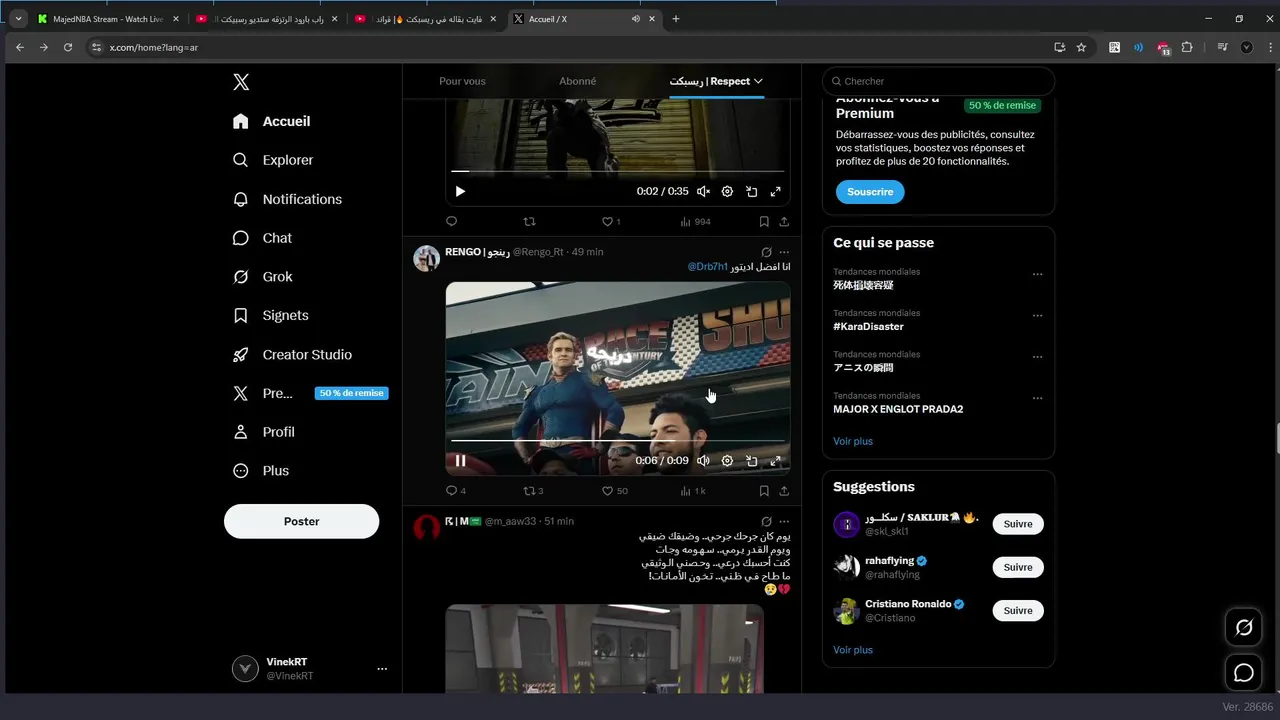This screenshot has width=1280, height=720.
Task: View RENGO post stats showing 1 k
Action: pyautogui.click(x=693, y=491)
